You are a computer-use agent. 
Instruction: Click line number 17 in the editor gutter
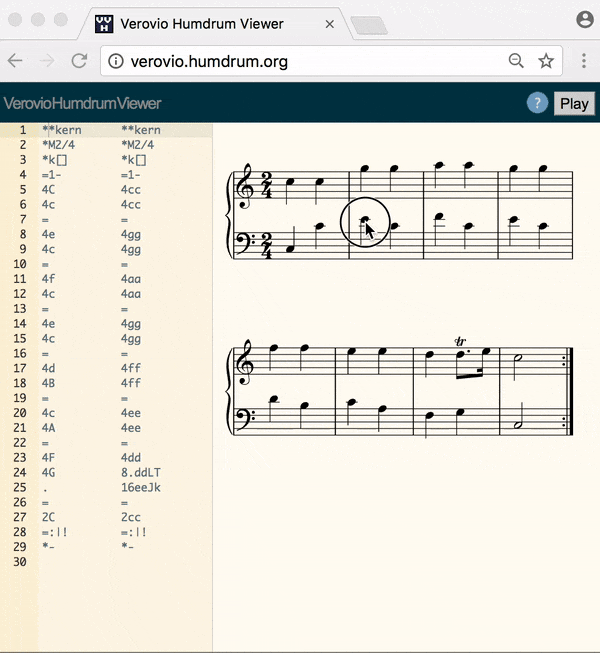20,368
